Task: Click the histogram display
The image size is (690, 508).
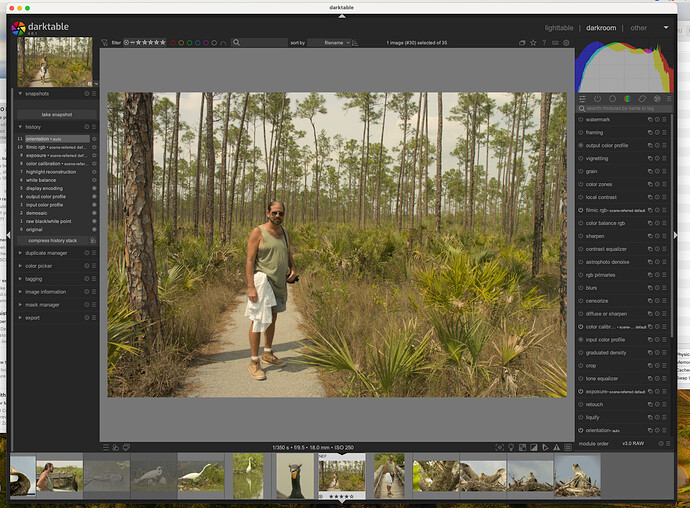Action: click(x=624, y=66)
